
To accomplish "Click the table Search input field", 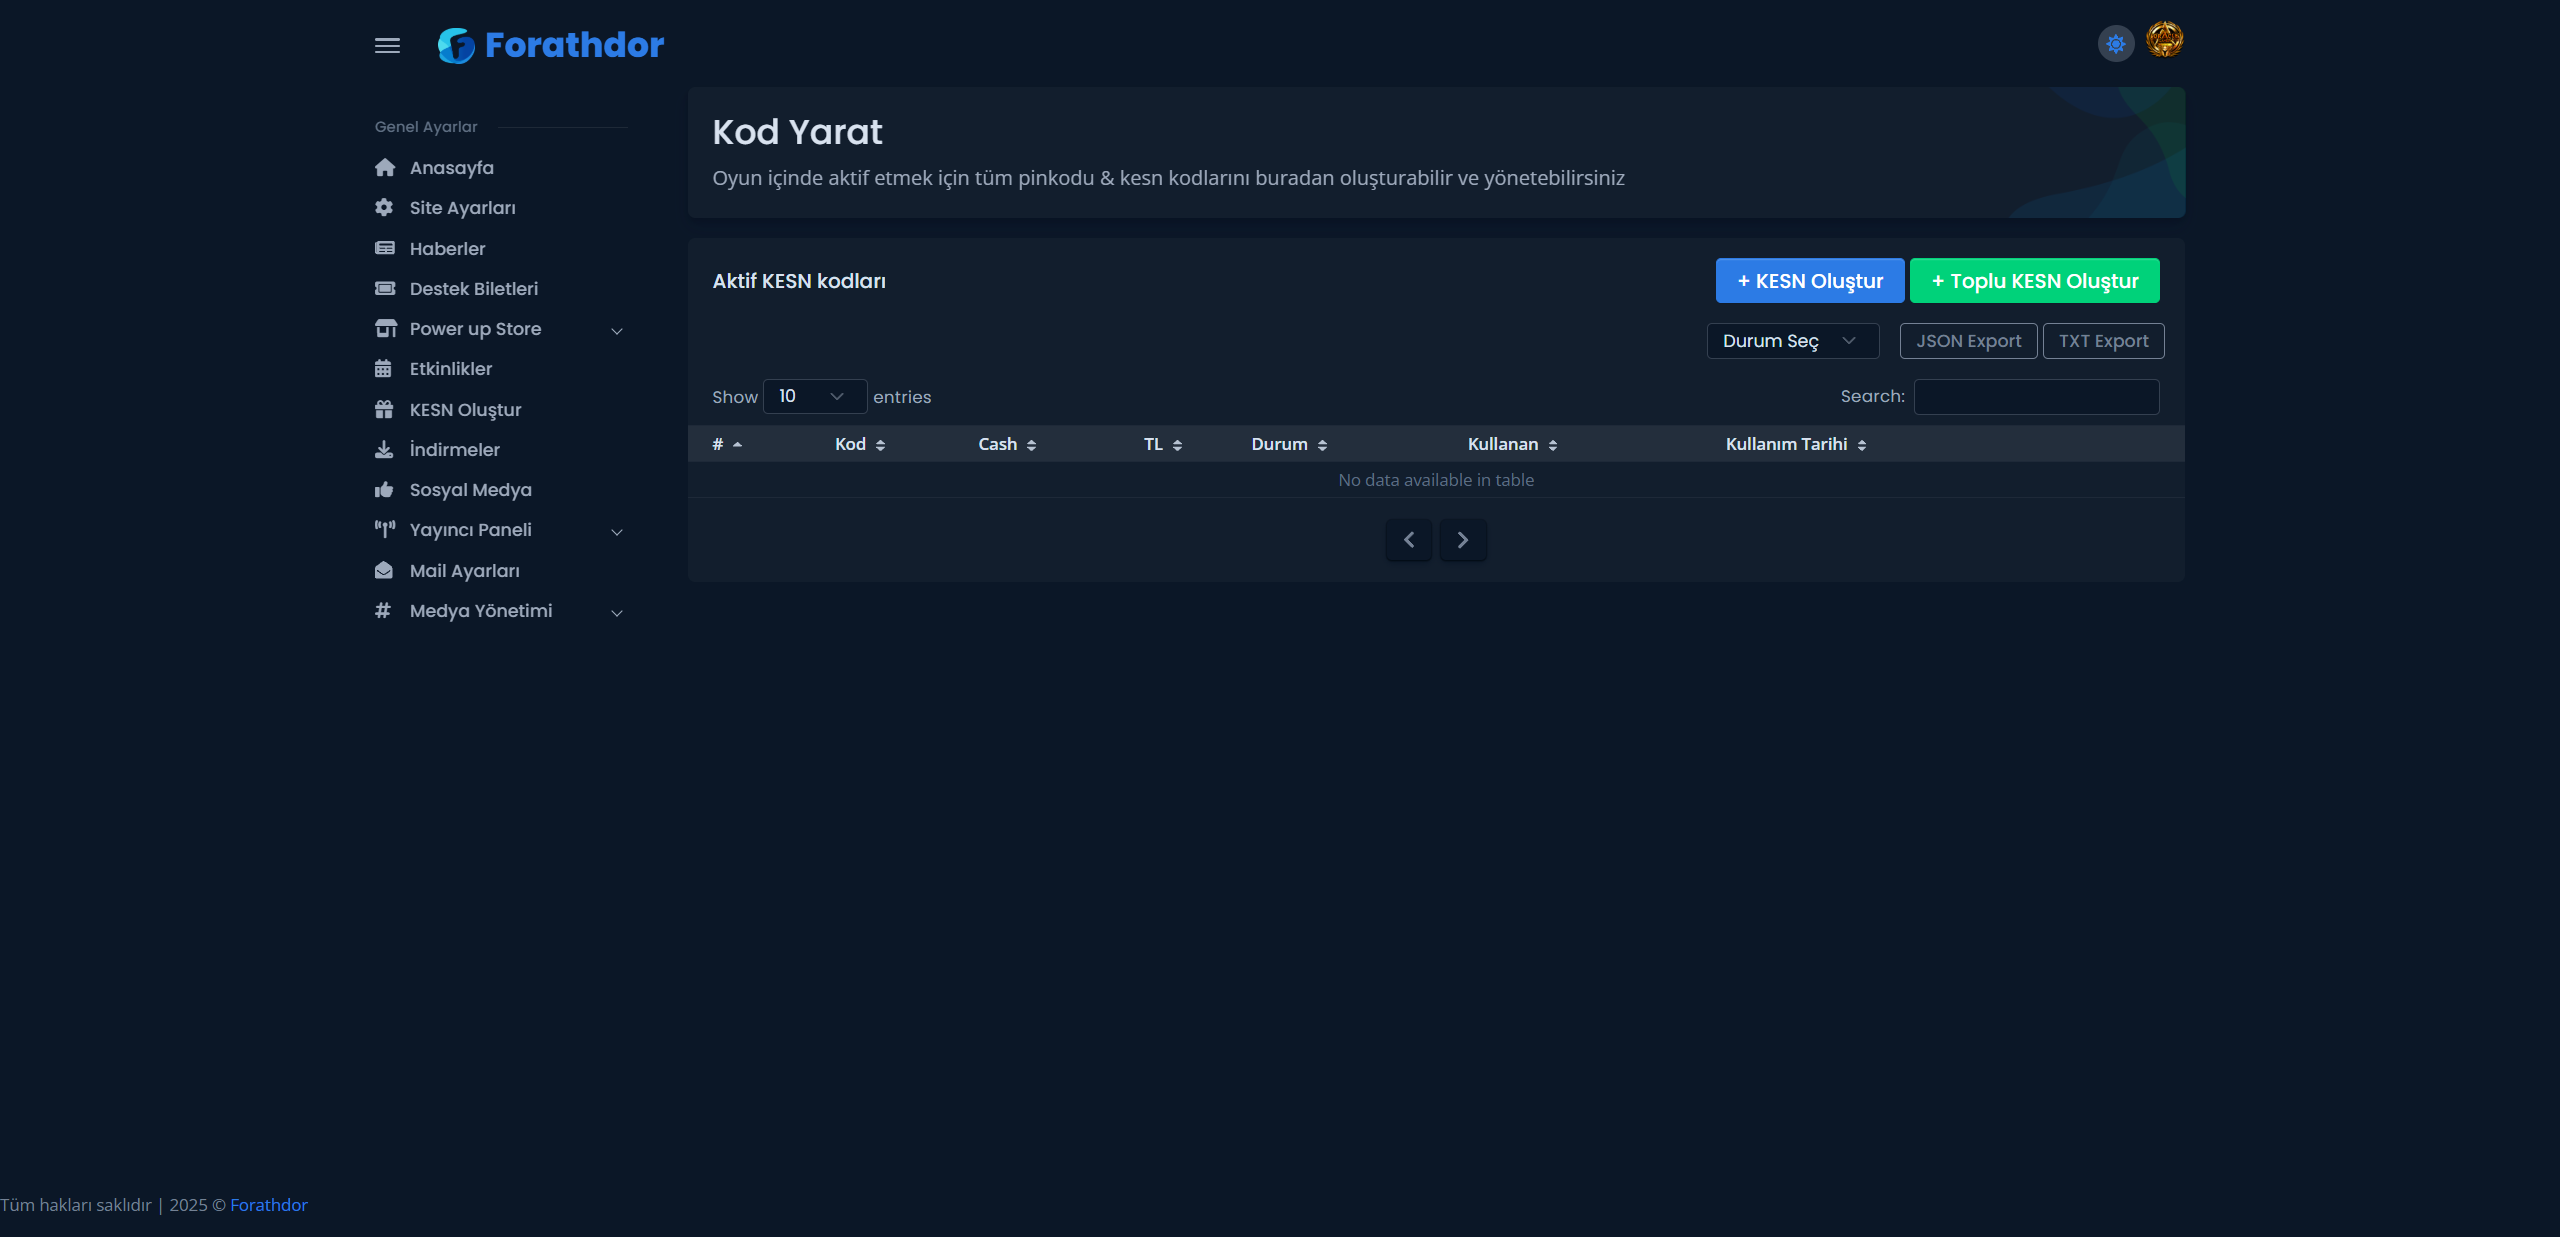I will [x=2036, y=396].
